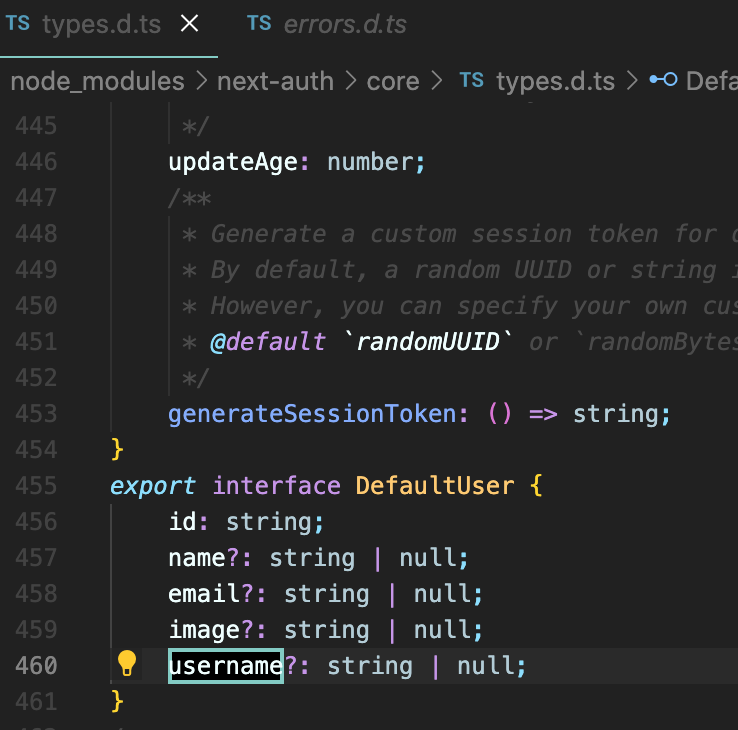Click the TS icon on errors.d.ts tab
This screenshot has height=730, width=738.
[x=259, y=25]
